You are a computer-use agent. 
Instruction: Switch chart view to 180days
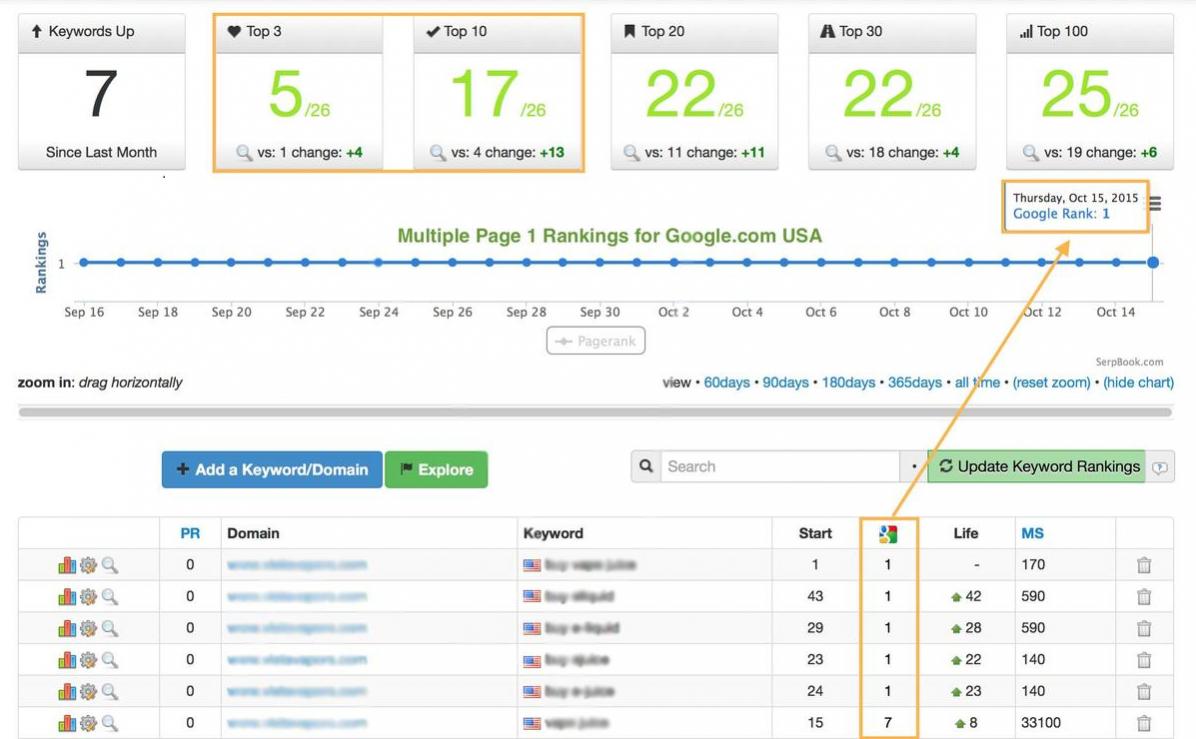click(848, 383)
